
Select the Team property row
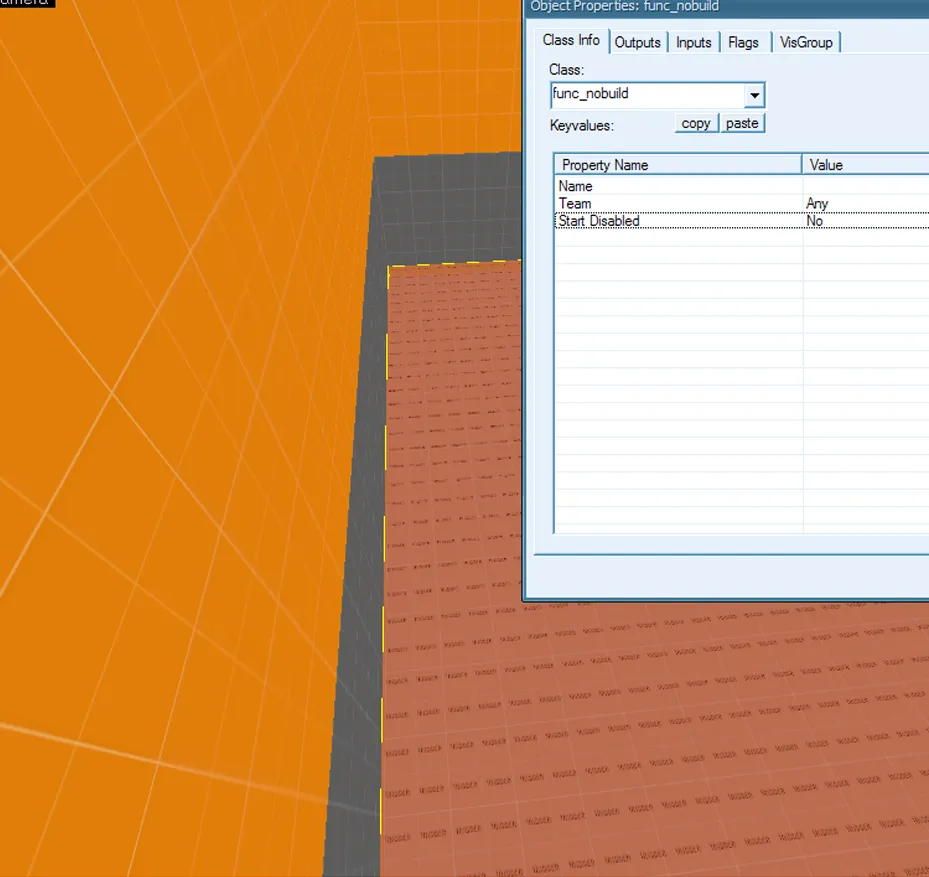pyautogui.click(x=677, y=204)
